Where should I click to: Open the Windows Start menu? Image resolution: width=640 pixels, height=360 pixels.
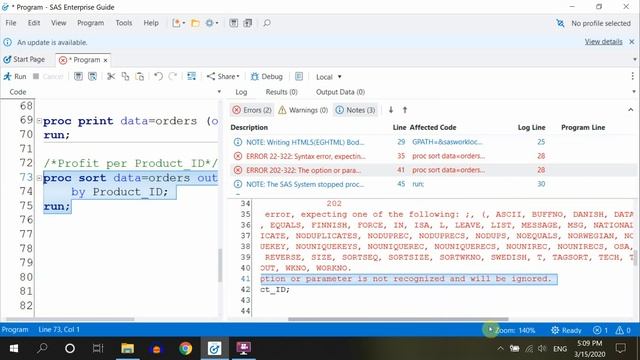click(14, 348)
